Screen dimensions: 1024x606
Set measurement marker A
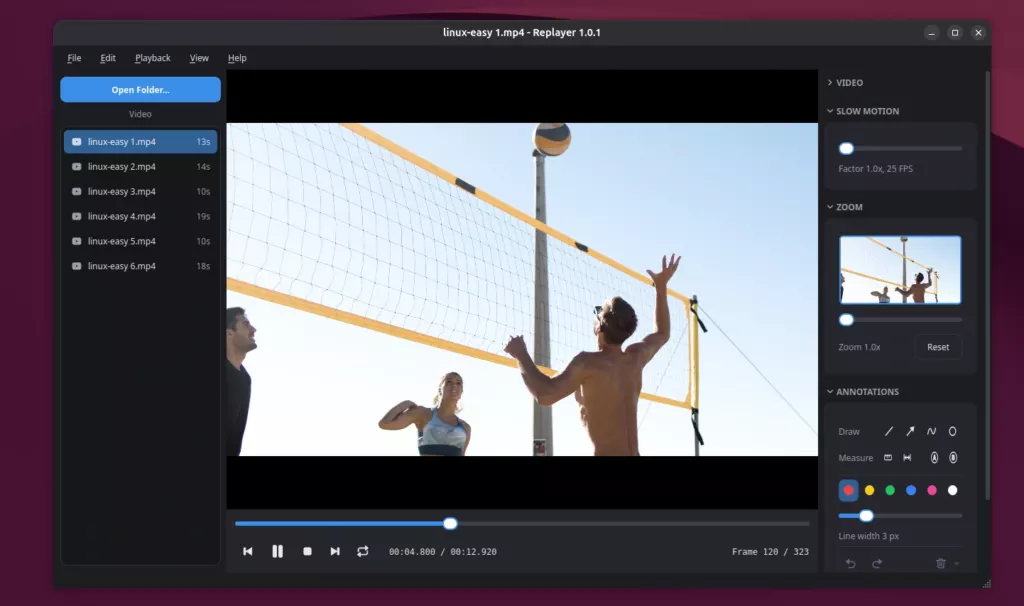coord(935,458)
